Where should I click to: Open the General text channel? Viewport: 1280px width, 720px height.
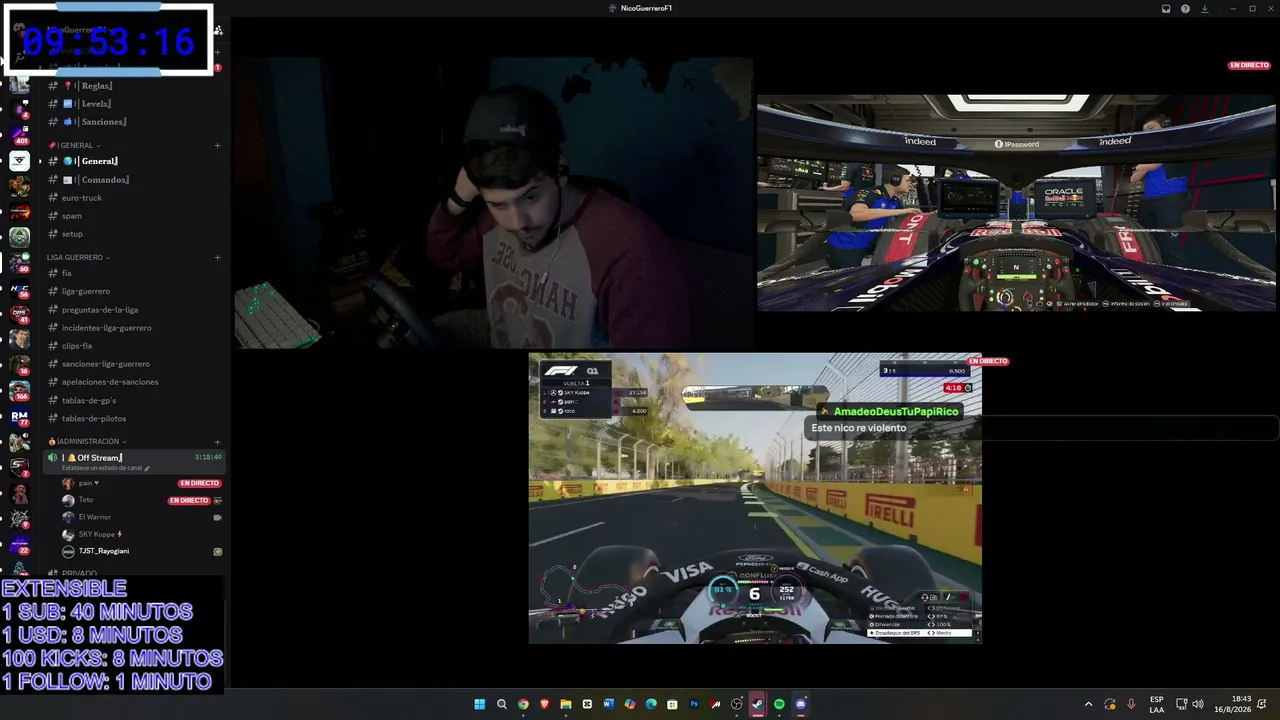tap(134, 161)
